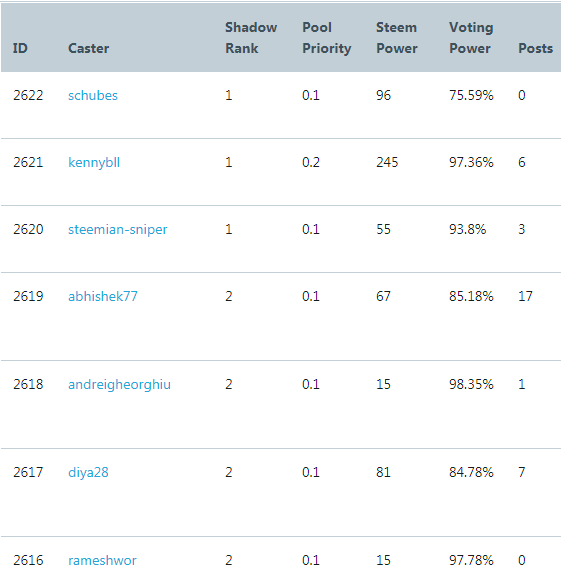Select the Pool Priority column header
The width and height of the screenshot is (561, 579).
(x=326, y=38)
